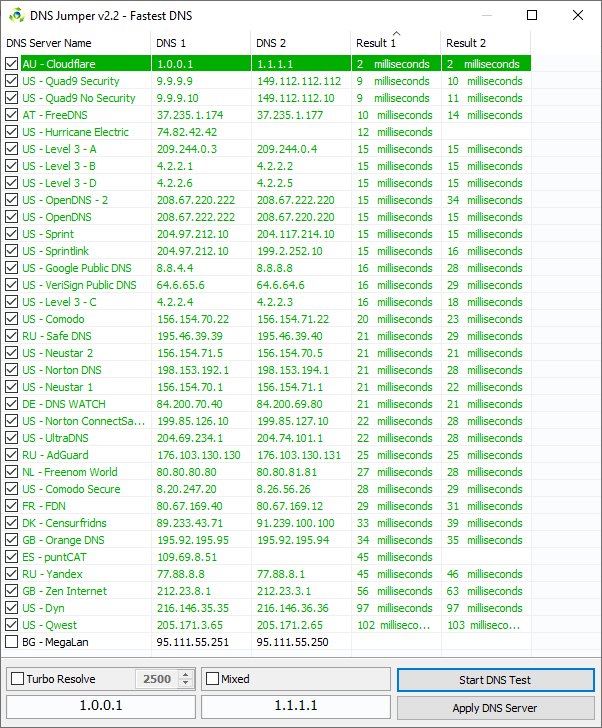Screen dimensions: 602x728
Task: Click the secondary DNS field showing 1.1.1.1
Action: [x=296, y=706]
